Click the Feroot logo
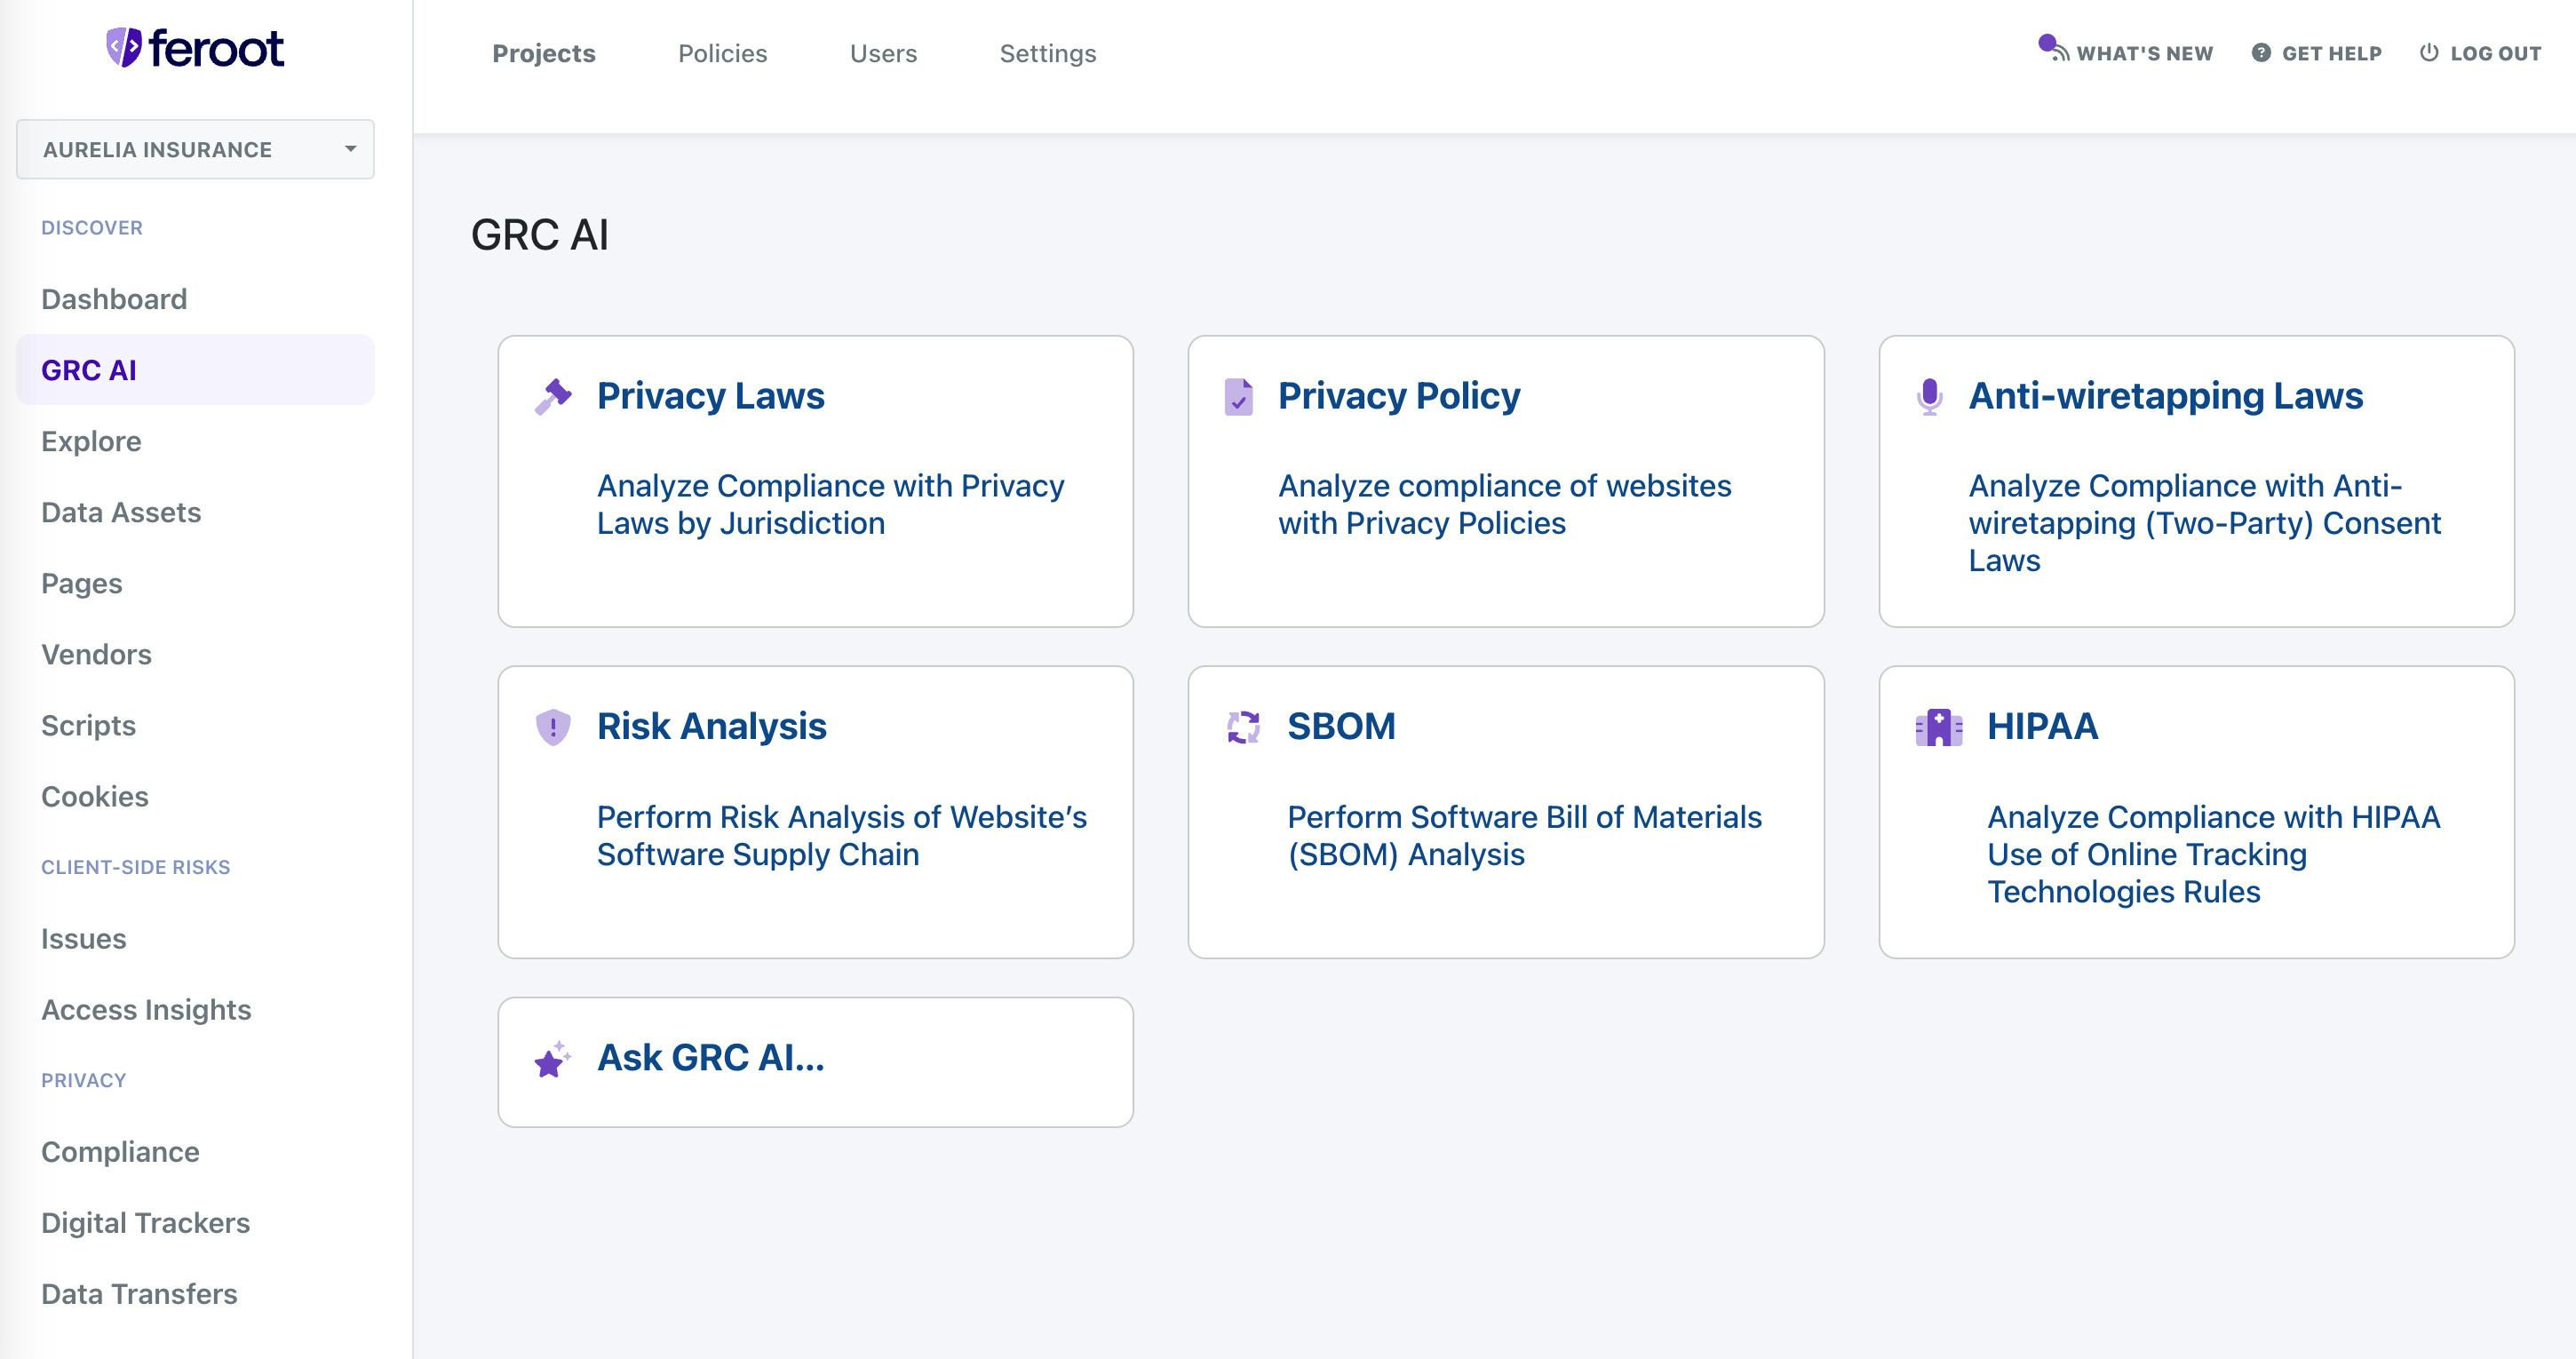Screen dimensions: 2576x1359 coord(196,48)
